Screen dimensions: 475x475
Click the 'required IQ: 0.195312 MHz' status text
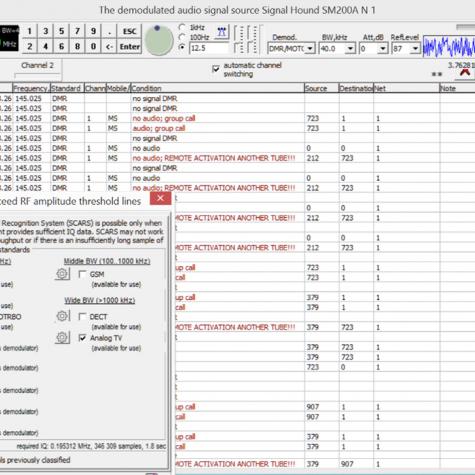[x=91, y=446]
